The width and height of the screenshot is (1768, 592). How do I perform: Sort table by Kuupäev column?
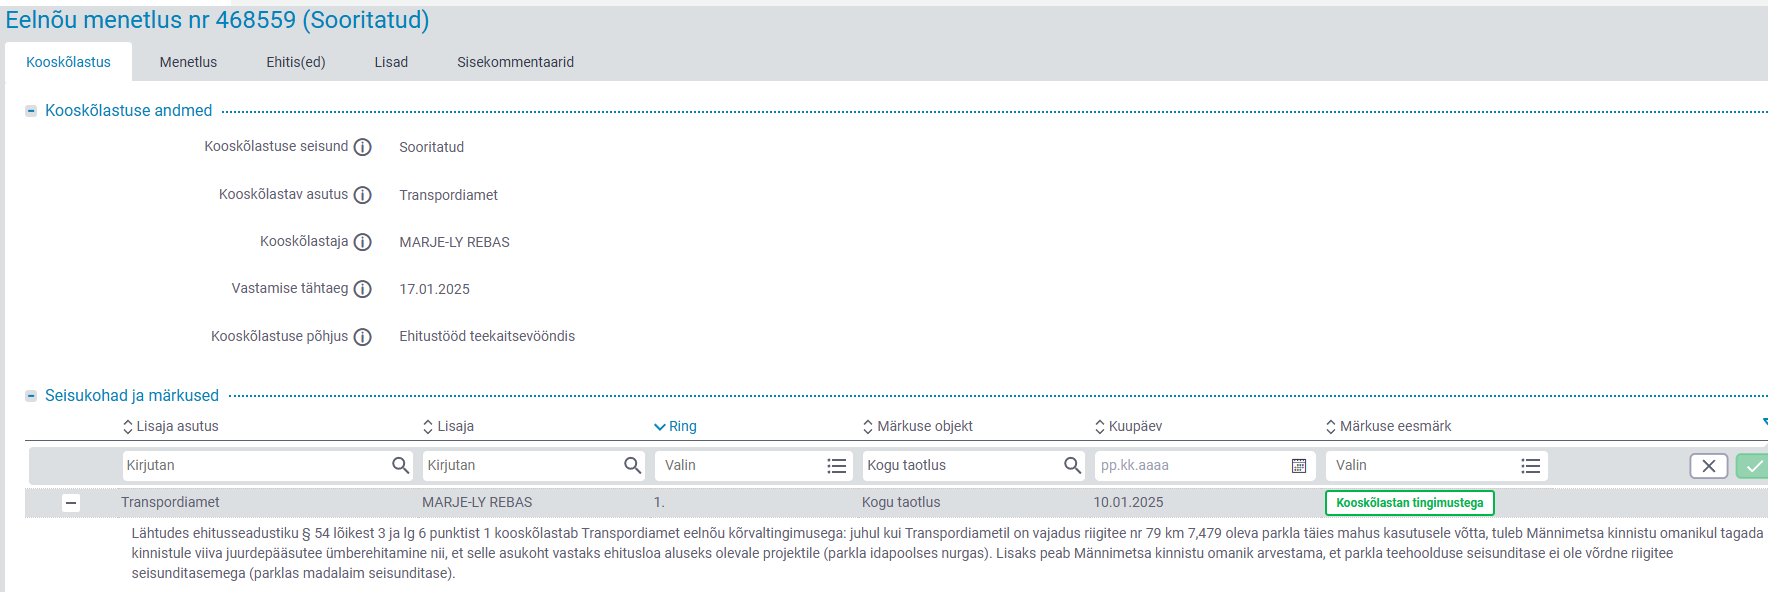tap(1129, 426)
